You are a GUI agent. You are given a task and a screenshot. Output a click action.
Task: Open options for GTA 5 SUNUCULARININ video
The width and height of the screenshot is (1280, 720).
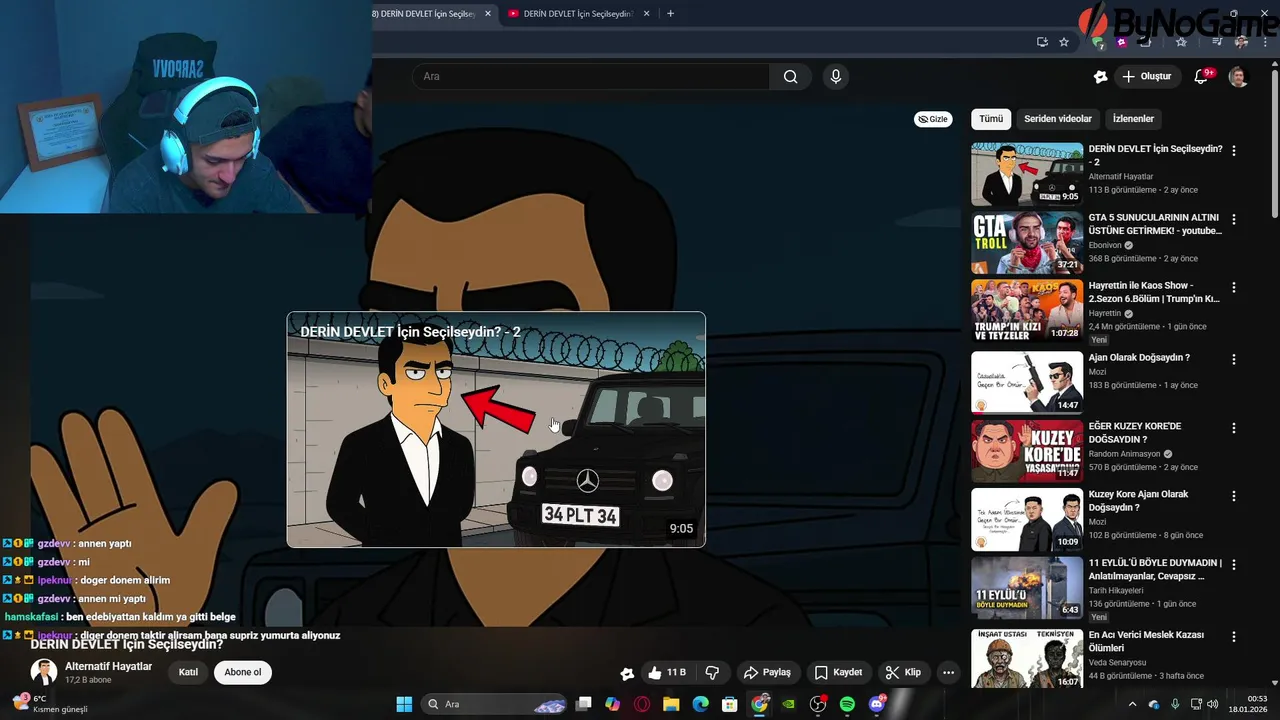(1234, 219)
